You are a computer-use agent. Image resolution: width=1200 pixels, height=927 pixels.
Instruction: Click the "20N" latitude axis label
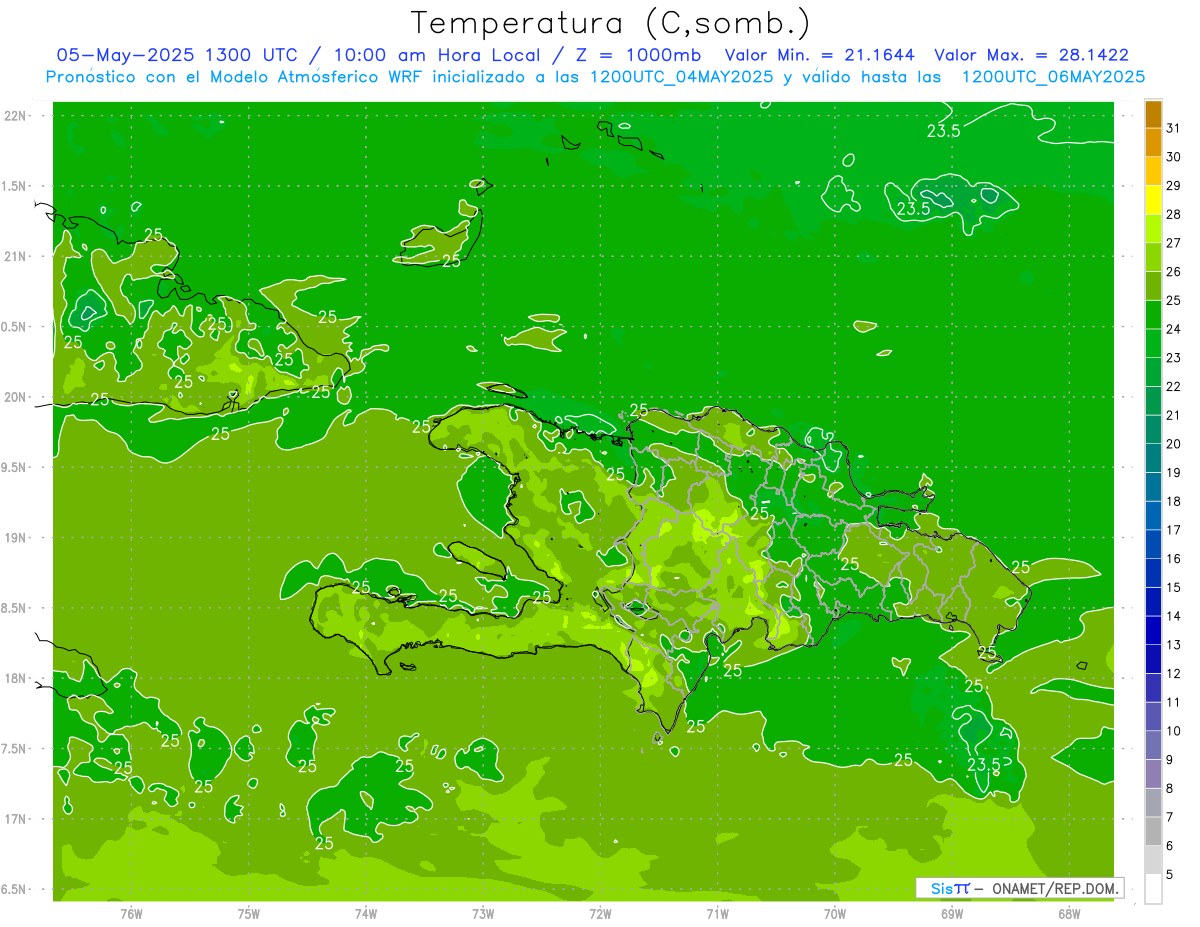point(17,397)
